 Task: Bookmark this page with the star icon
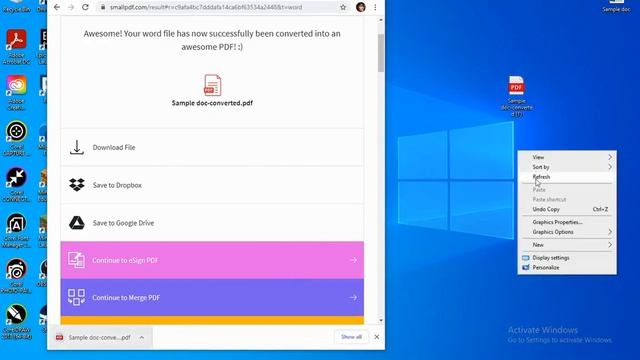(343, 7)
